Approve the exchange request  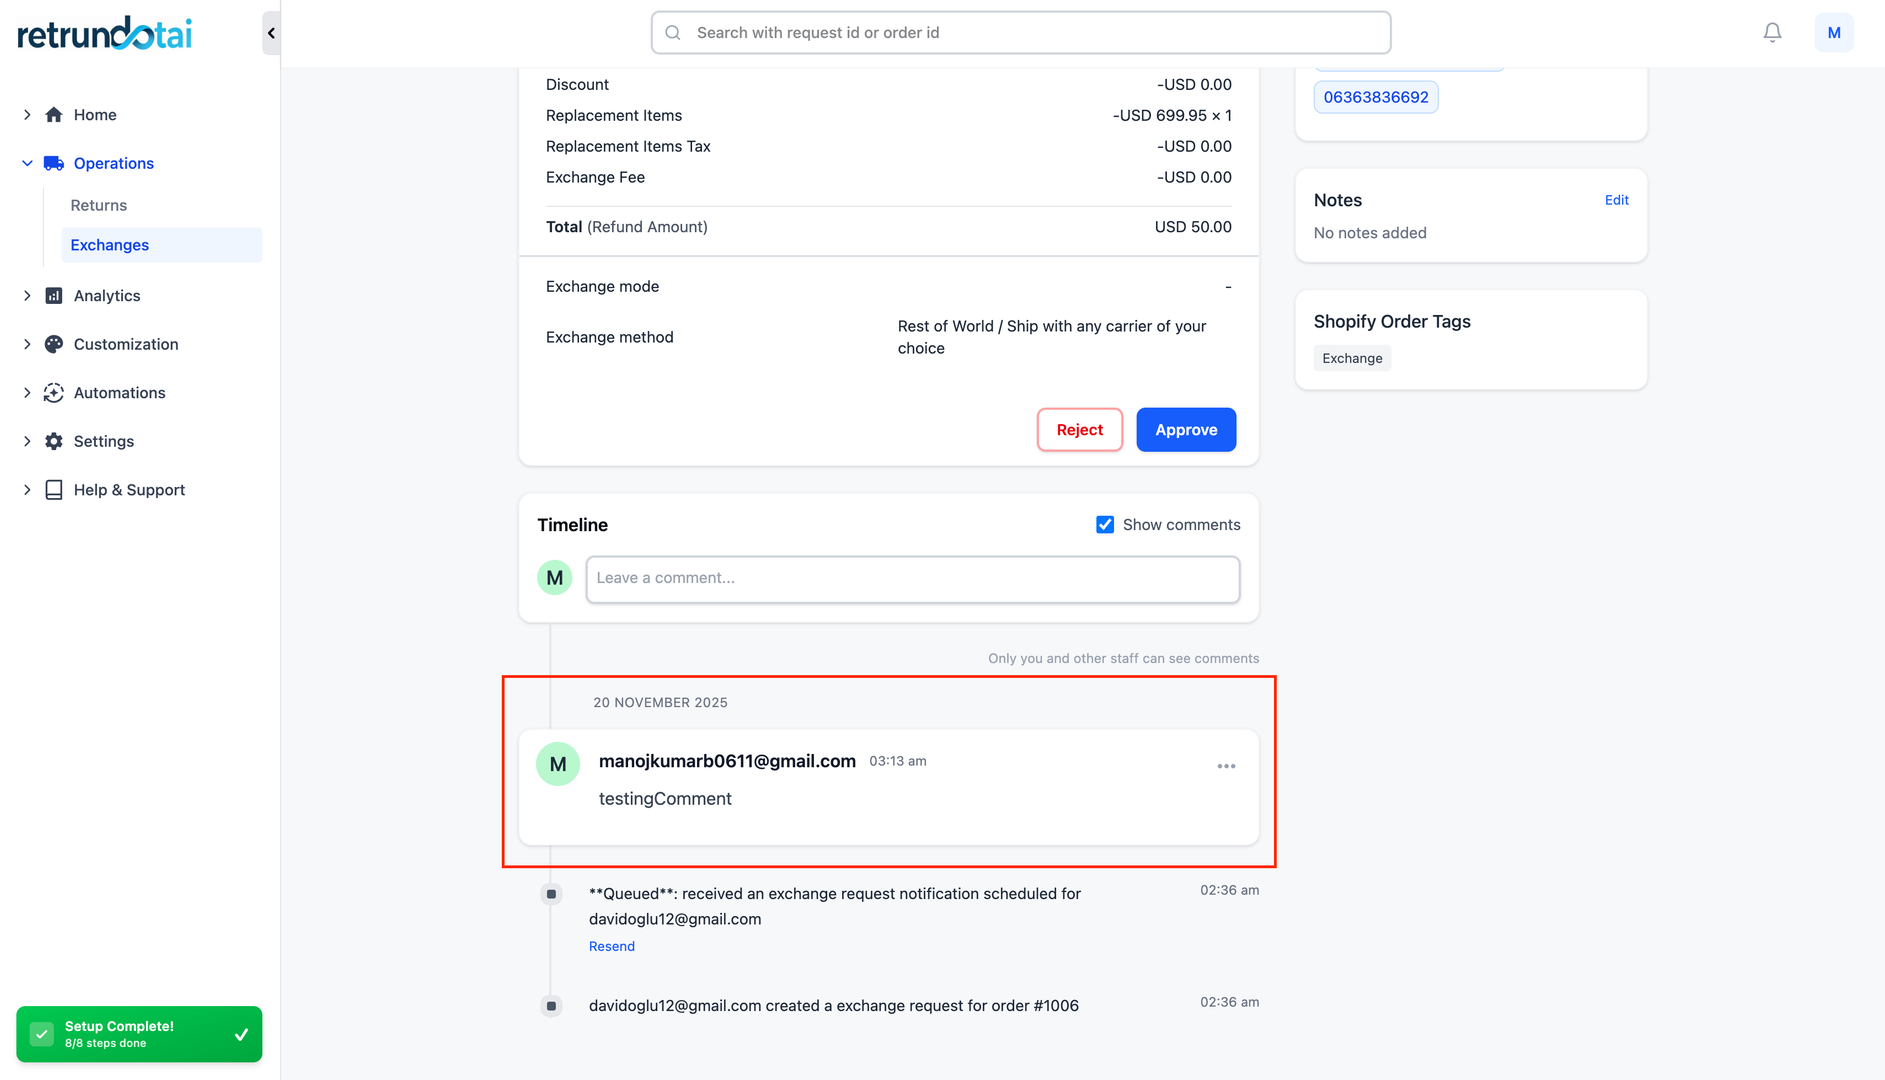[x=1186, y=430]
